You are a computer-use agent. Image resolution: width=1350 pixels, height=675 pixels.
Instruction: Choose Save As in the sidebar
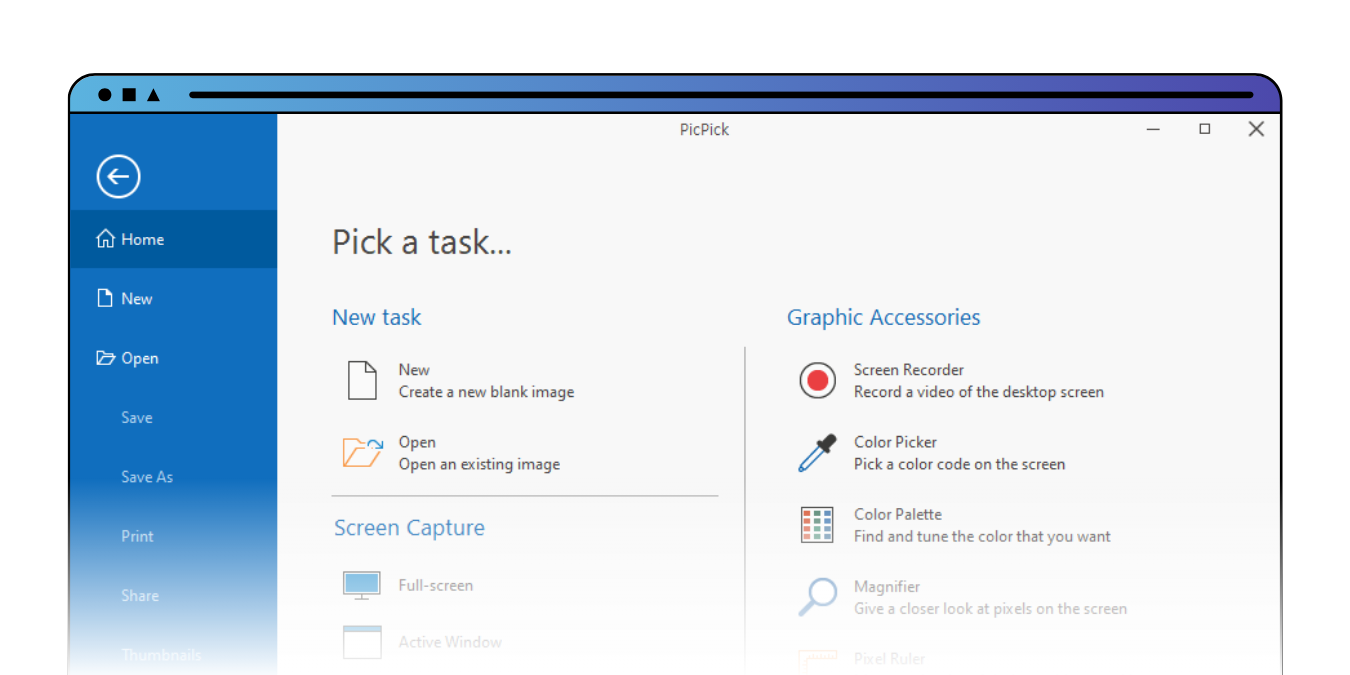(147, 477)
